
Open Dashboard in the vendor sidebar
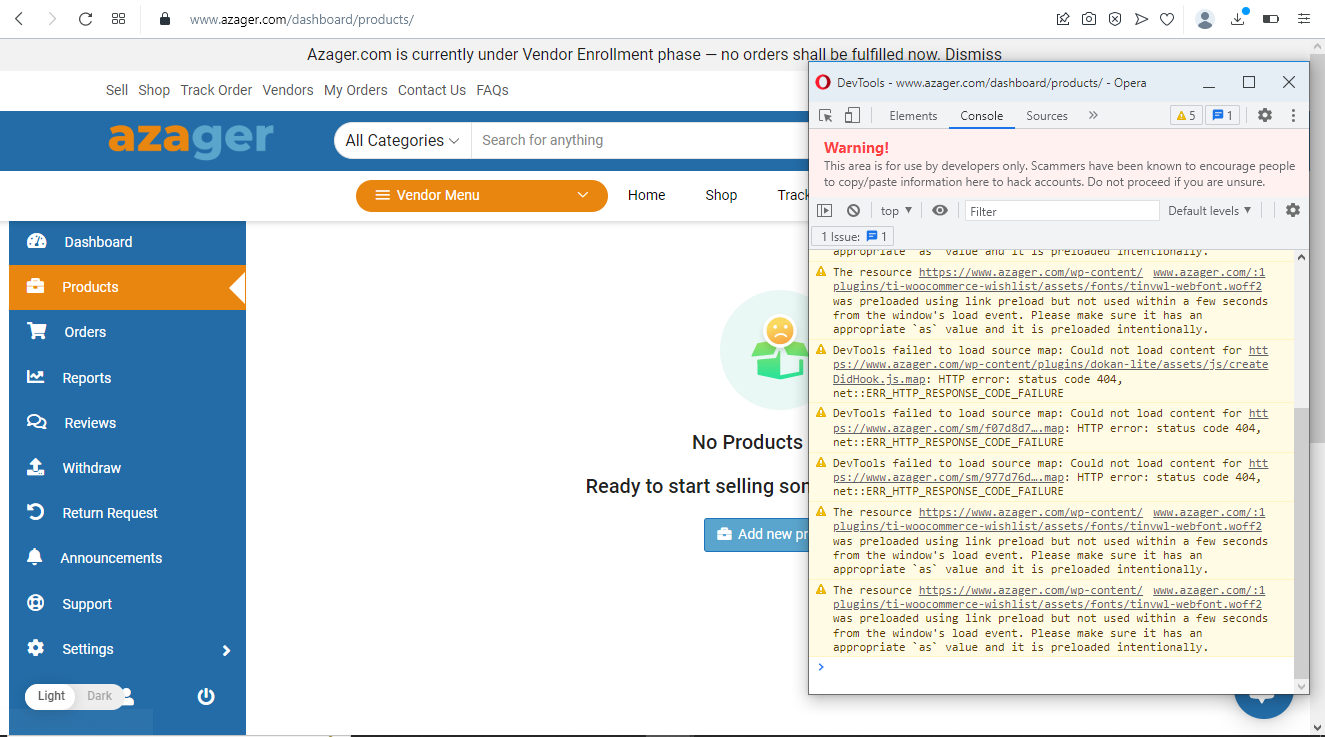[x=127, y=242]
